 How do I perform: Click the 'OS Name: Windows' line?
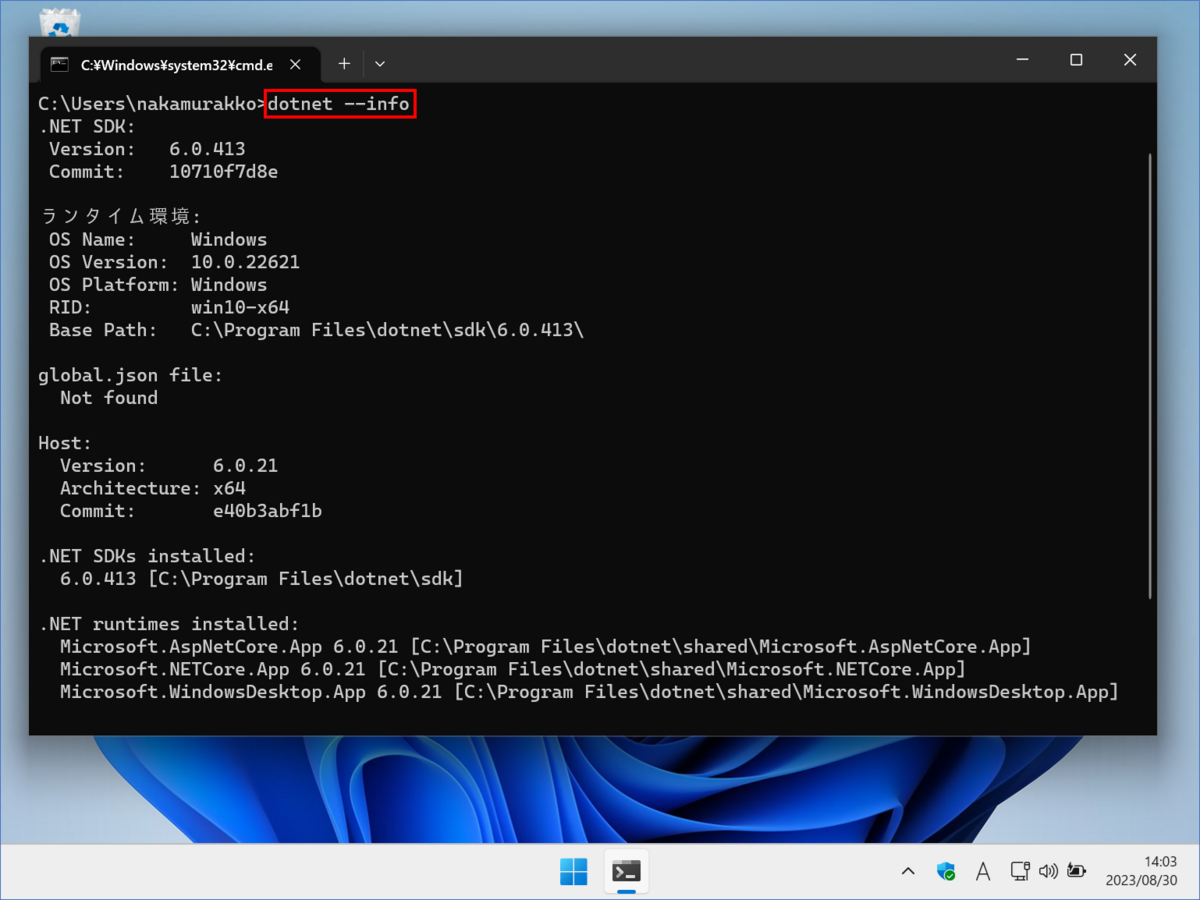point(158,240)
